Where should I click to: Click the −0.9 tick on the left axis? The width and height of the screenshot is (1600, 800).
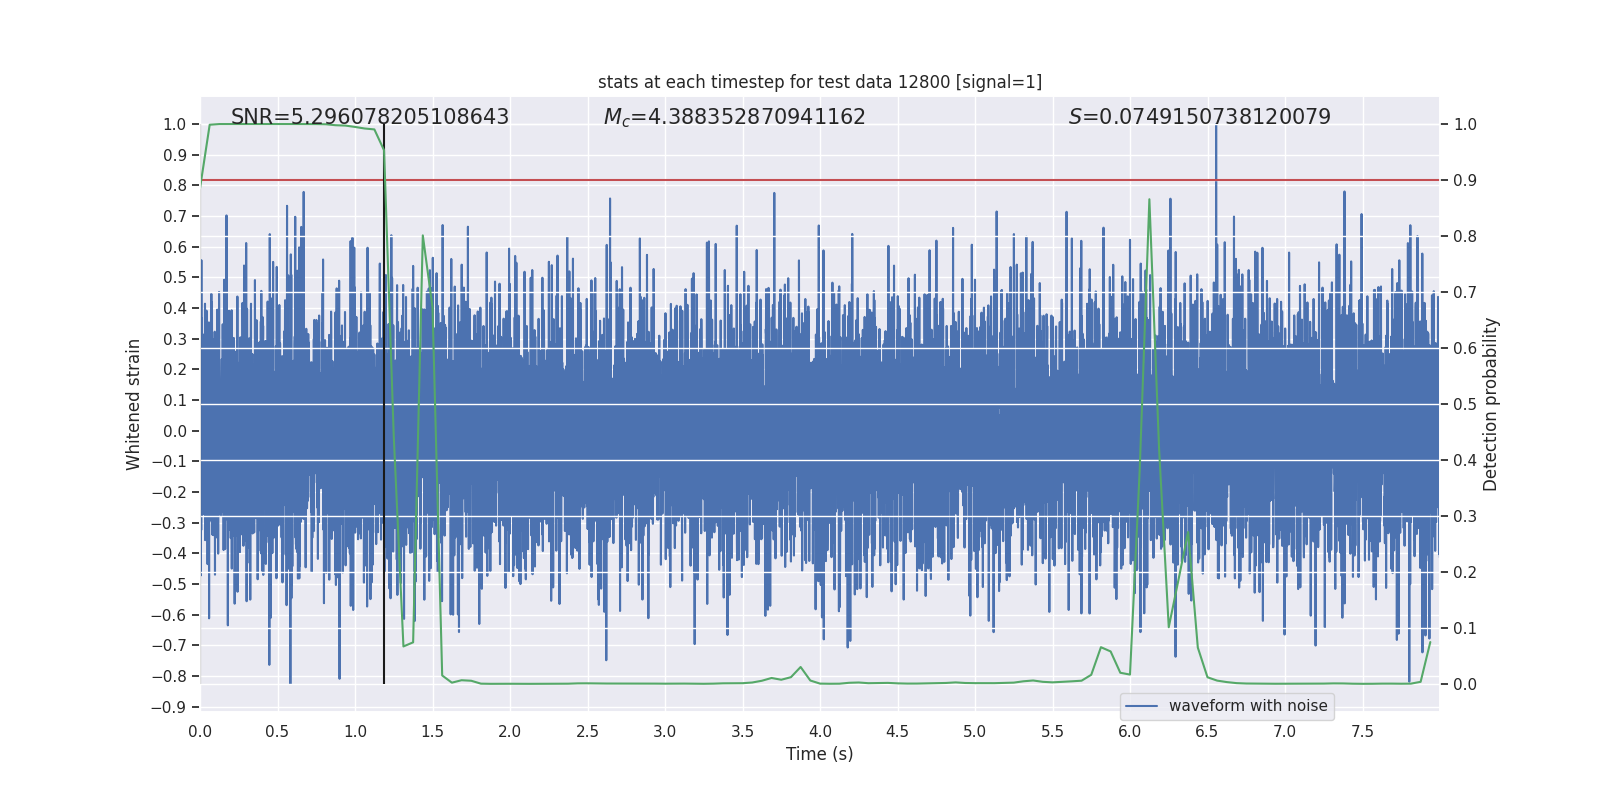pyautogui.click(x=174, y=707)
